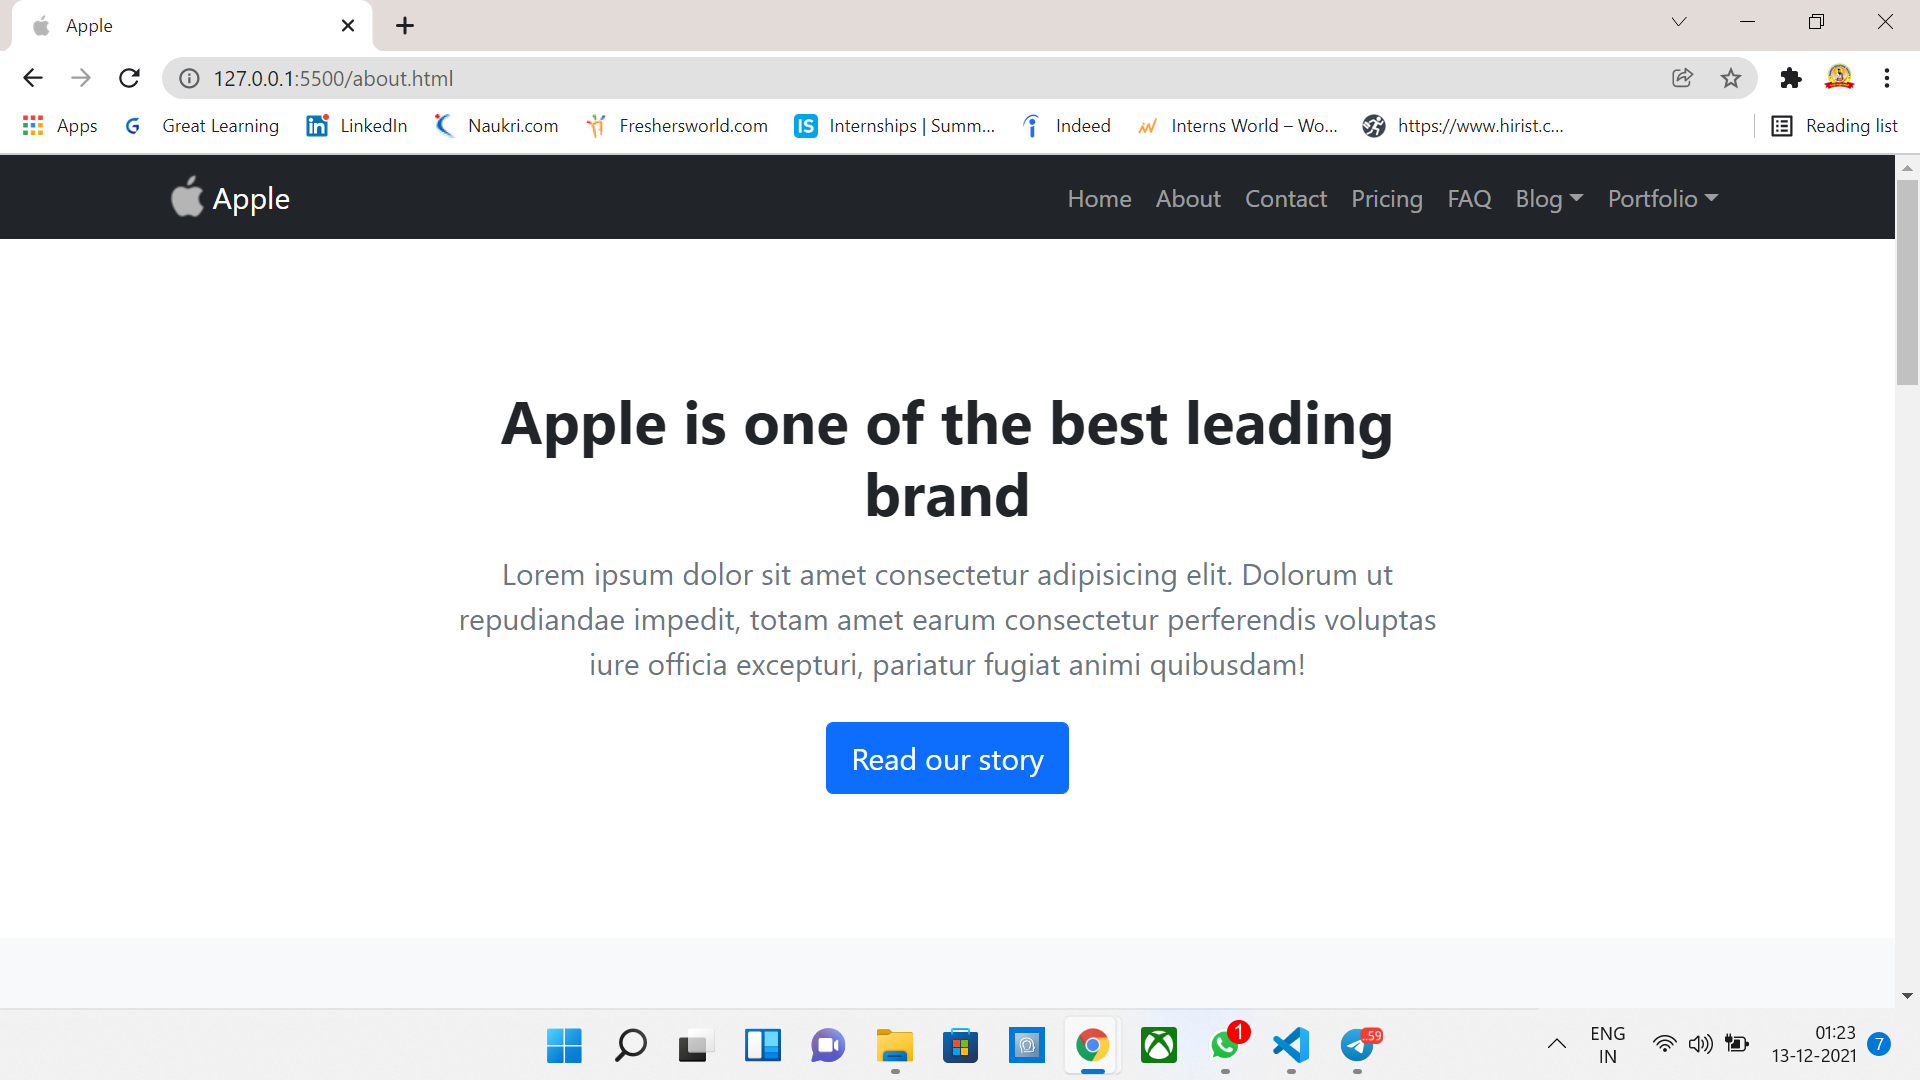The width and height of the screenshot is (1920, 1080).
Task: Click the share icon in the address bar
Action: point(1683,78)
